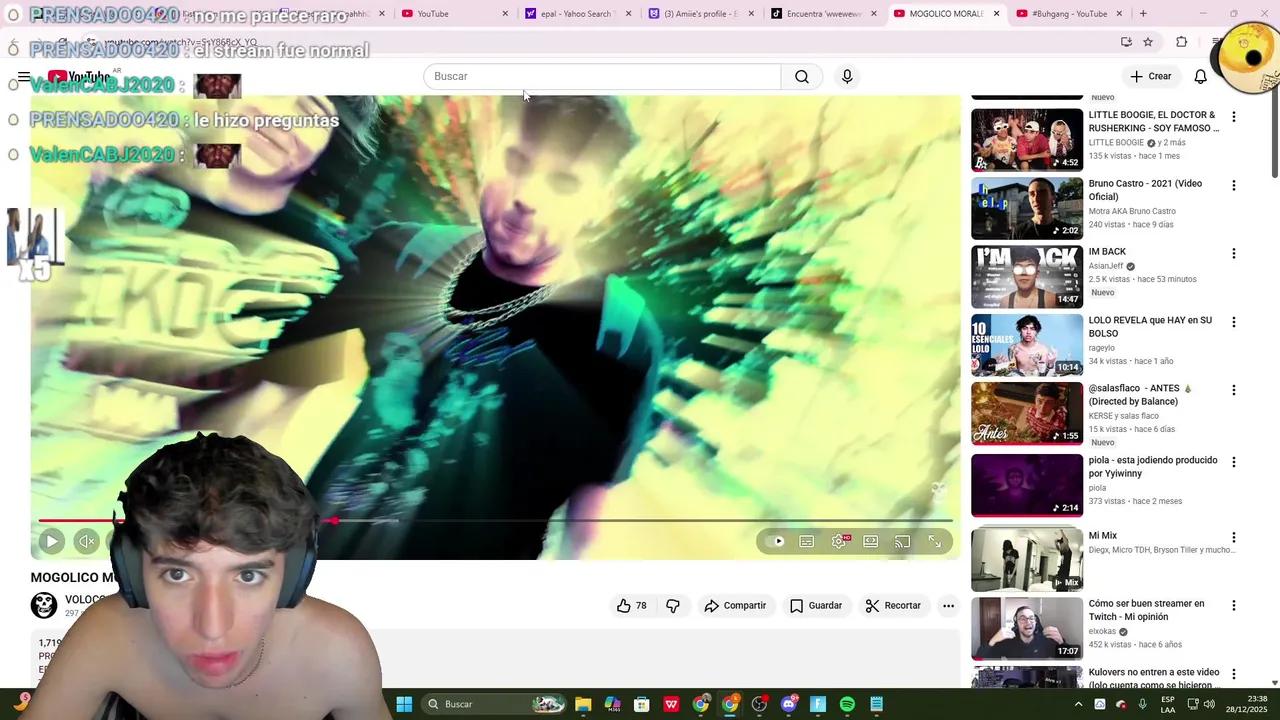Open Cómo ser buen streamer en Twitch
The image size is (1280, 720).
pos(1146,610)
